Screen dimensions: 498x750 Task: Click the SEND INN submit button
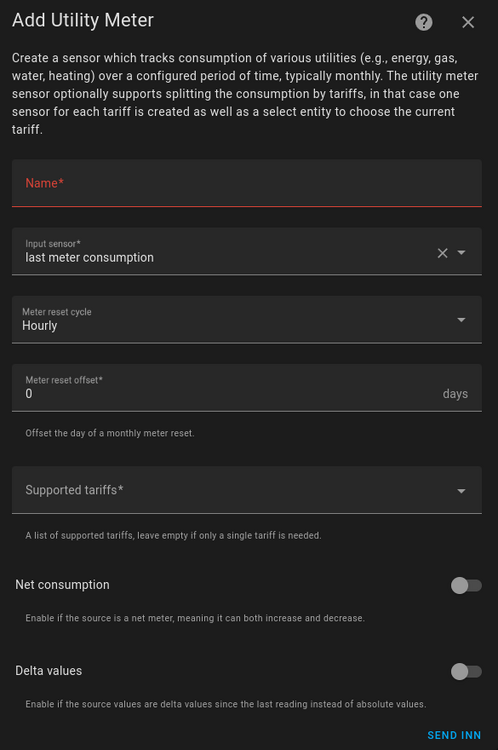pos(454,735)
